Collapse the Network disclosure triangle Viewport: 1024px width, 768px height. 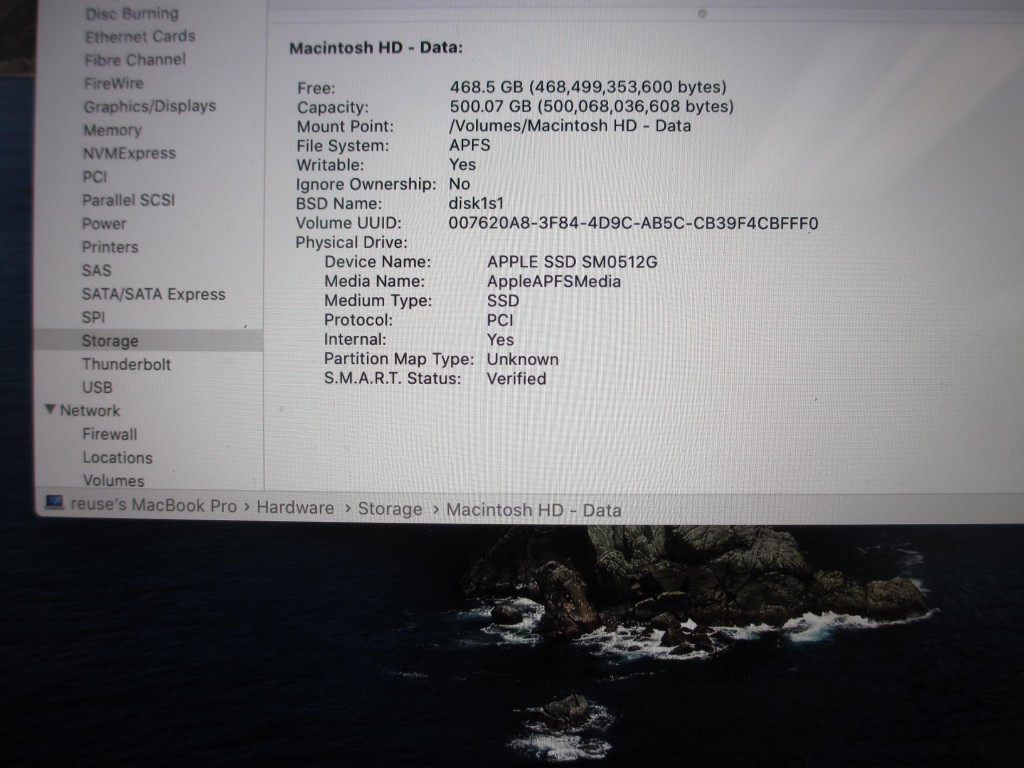click(x=50, y=409)
